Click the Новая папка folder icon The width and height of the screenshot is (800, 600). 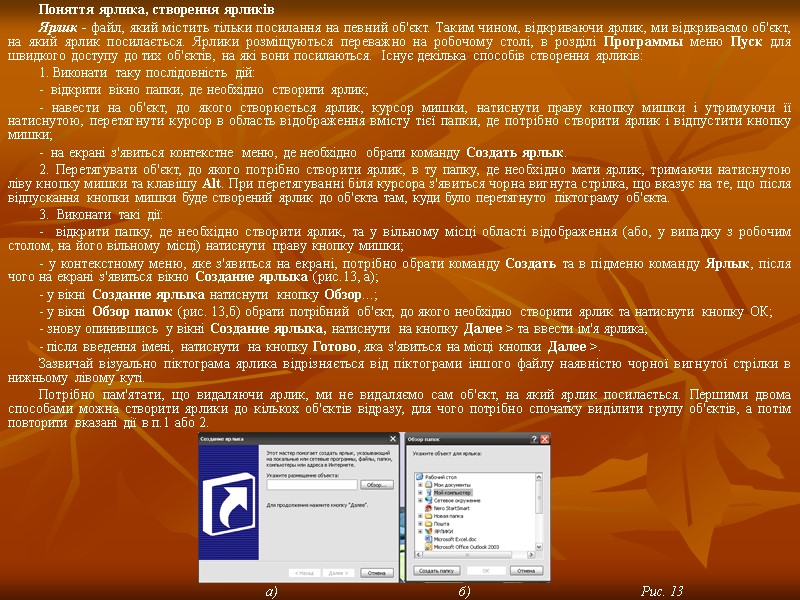[429, 516]
